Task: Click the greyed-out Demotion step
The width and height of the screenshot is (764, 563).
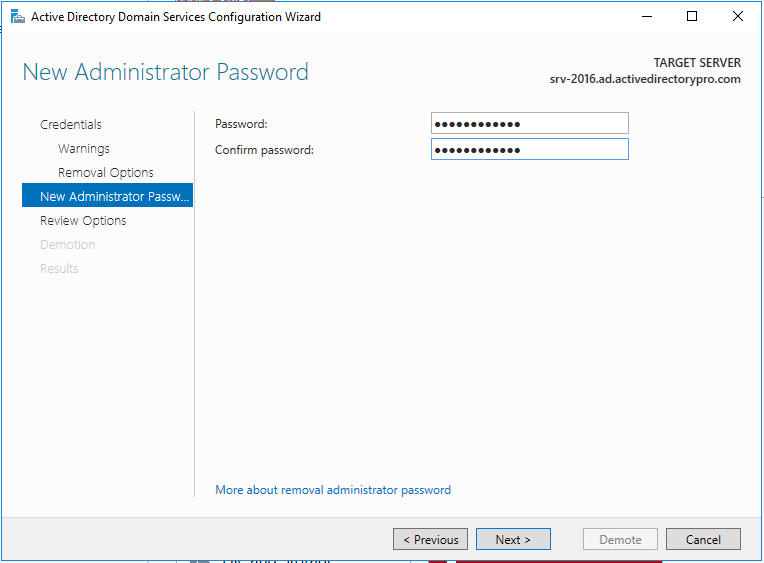Action: click(67, 244)
